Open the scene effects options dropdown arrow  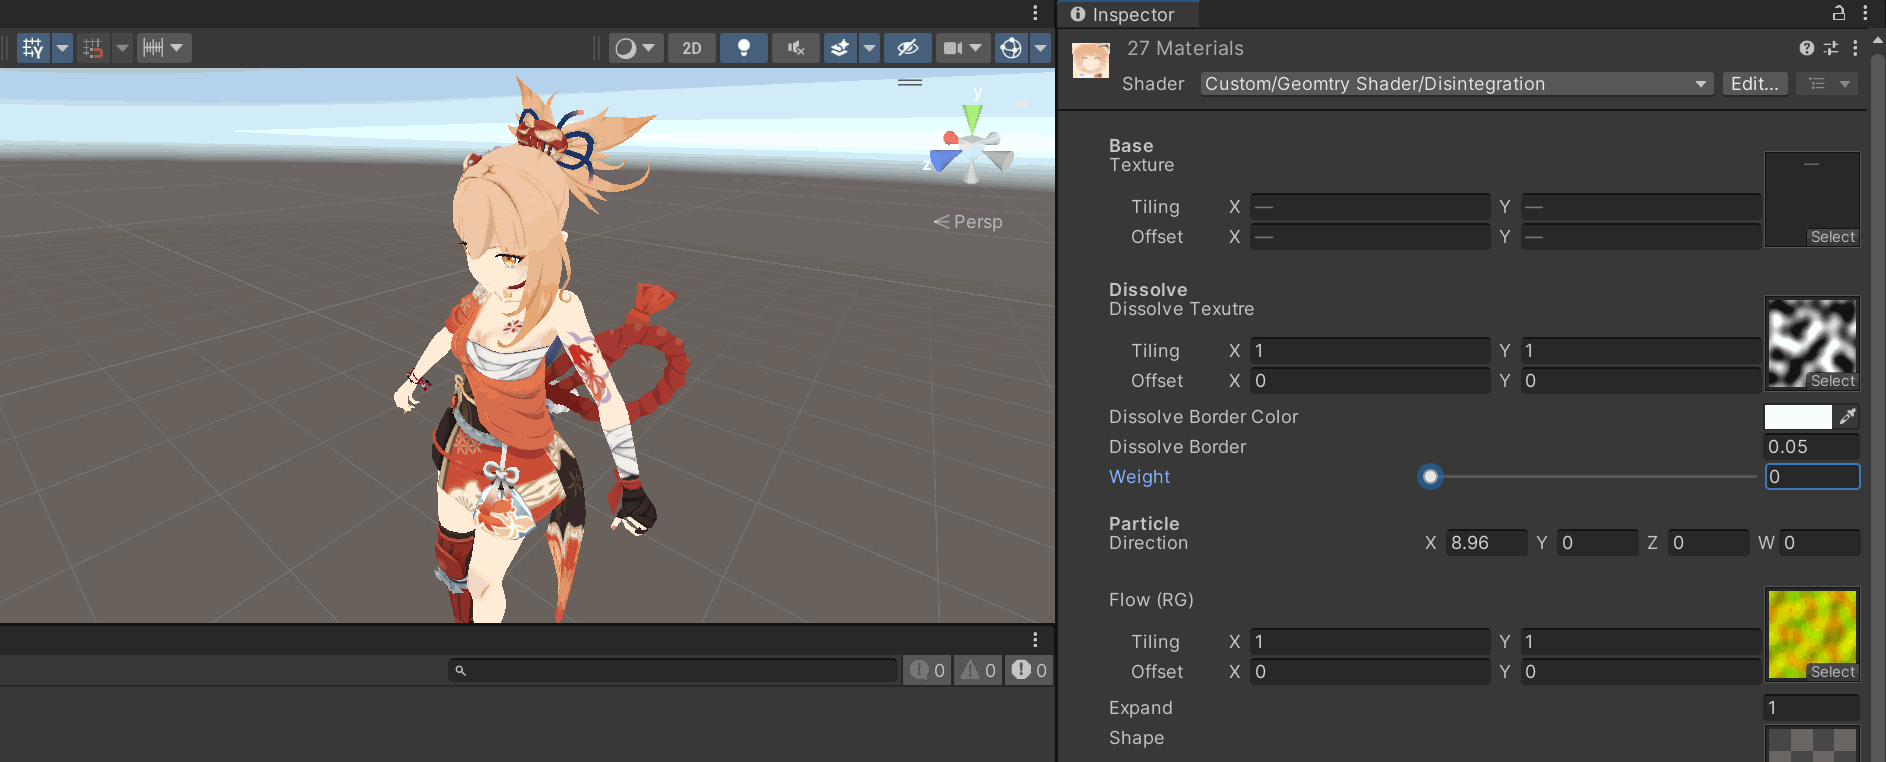coord(869,48)
